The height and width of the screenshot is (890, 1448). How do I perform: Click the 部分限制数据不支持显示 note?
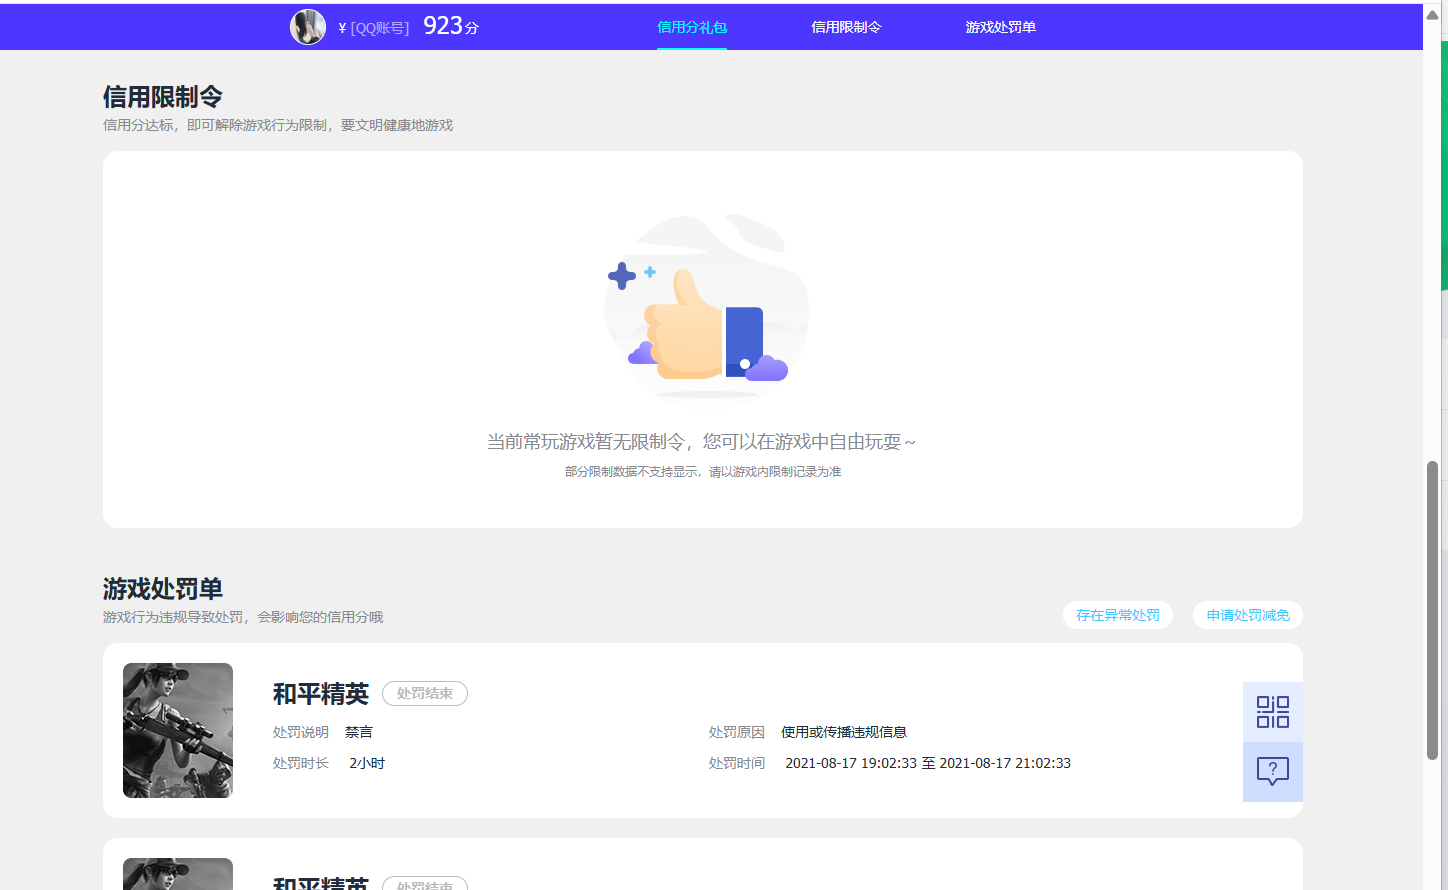[703, 471]
